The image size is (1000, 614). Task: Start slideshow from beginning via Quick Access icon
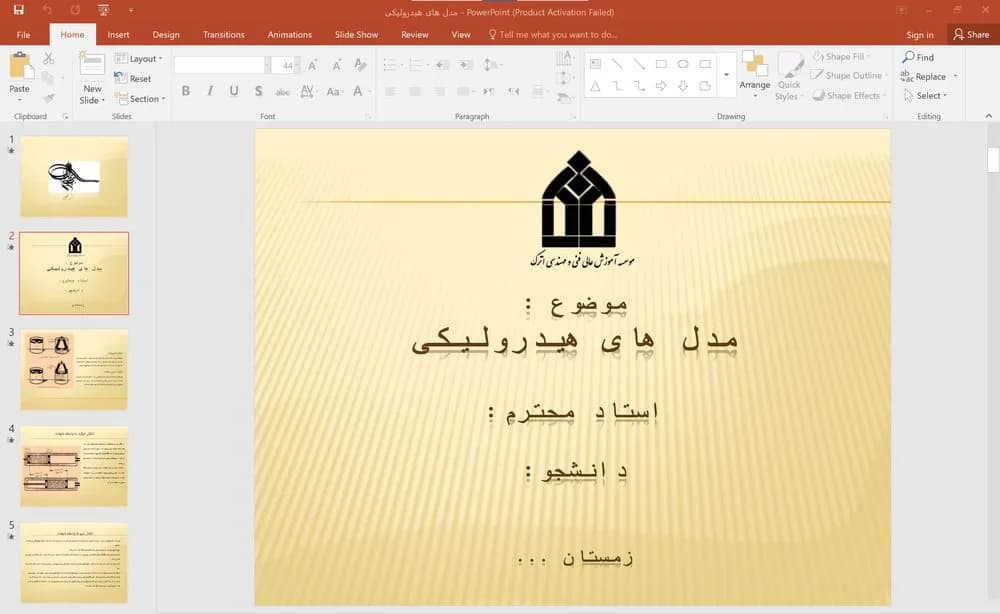103,10
